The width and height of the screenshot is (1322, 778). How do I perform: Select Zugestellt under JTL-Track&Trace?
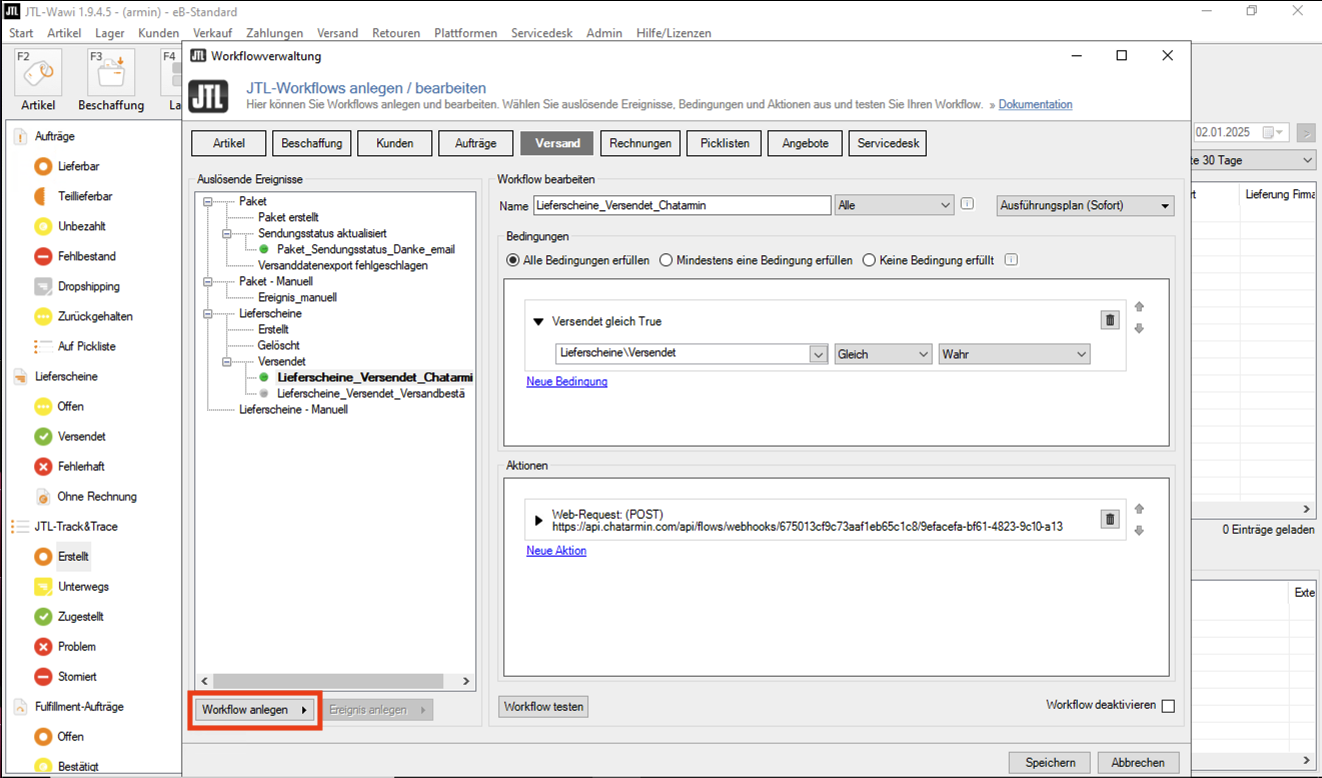coord(43,616)
